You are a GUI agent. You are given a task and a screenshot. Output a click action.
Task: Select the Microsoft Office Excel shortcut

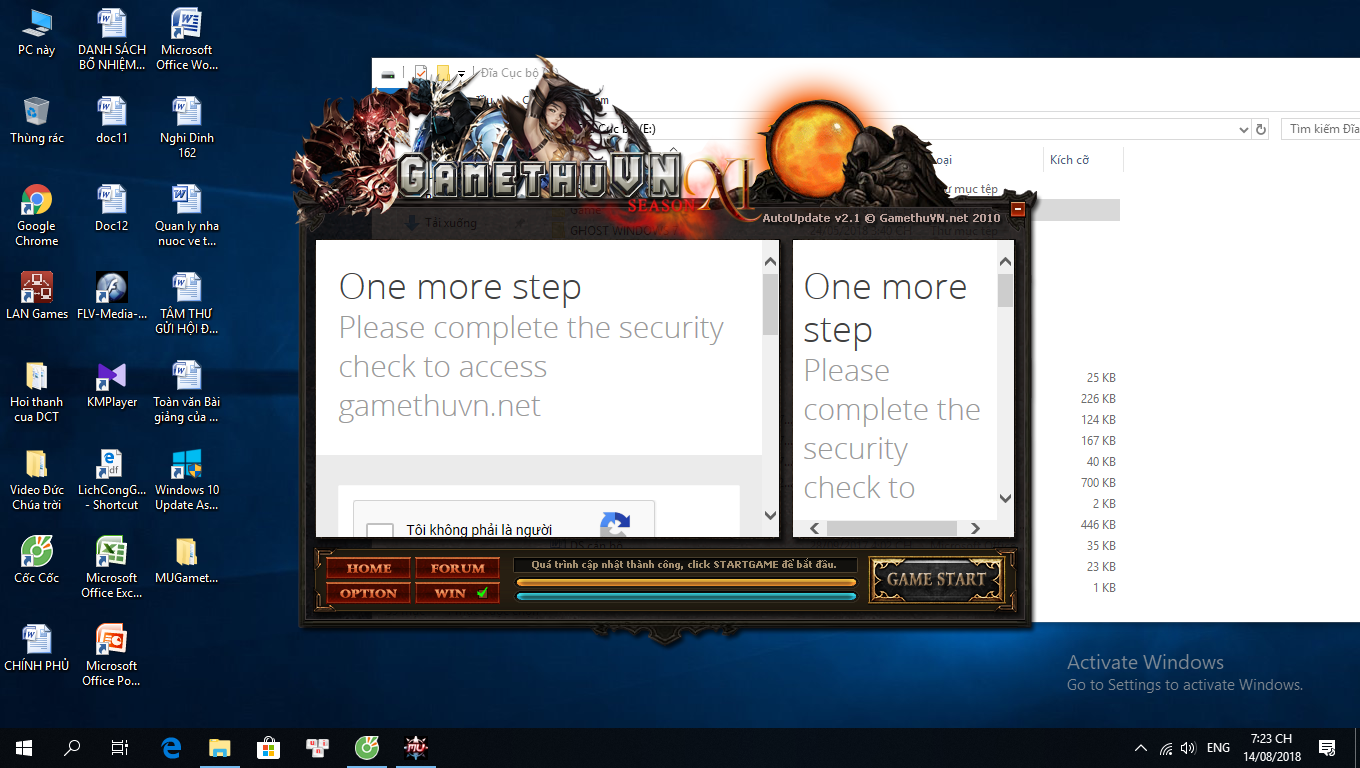[112, 567]
